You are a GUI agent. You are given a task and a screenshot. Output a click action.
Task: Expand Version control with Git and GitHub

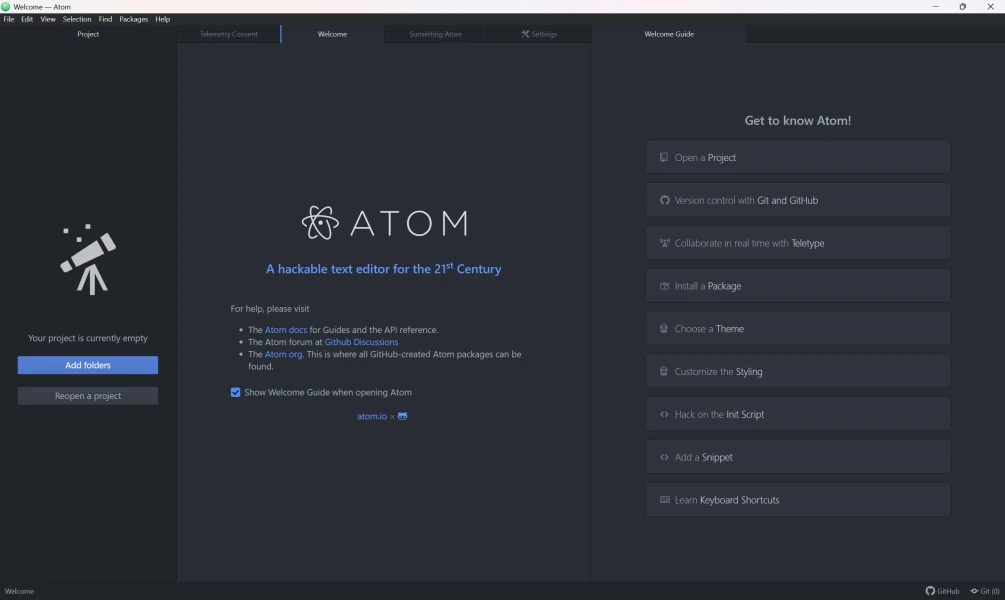[x=797, y=200]
